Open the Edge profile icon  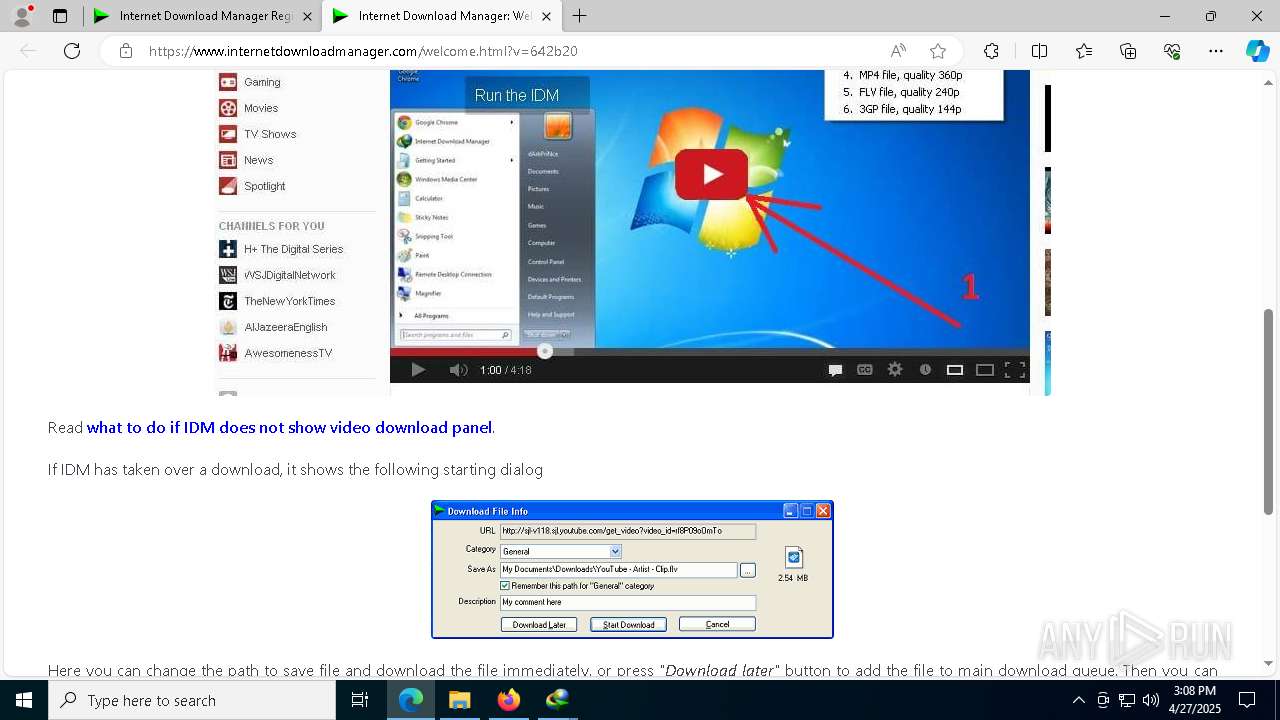(22, 16)
